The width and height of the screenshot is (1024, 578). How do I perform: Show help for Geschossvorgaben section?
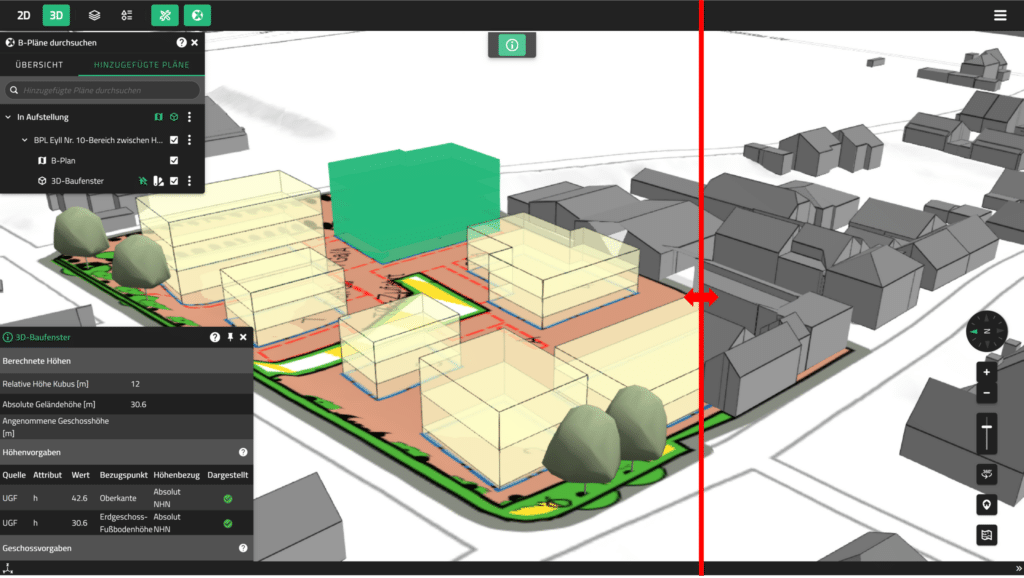[243, 548]
